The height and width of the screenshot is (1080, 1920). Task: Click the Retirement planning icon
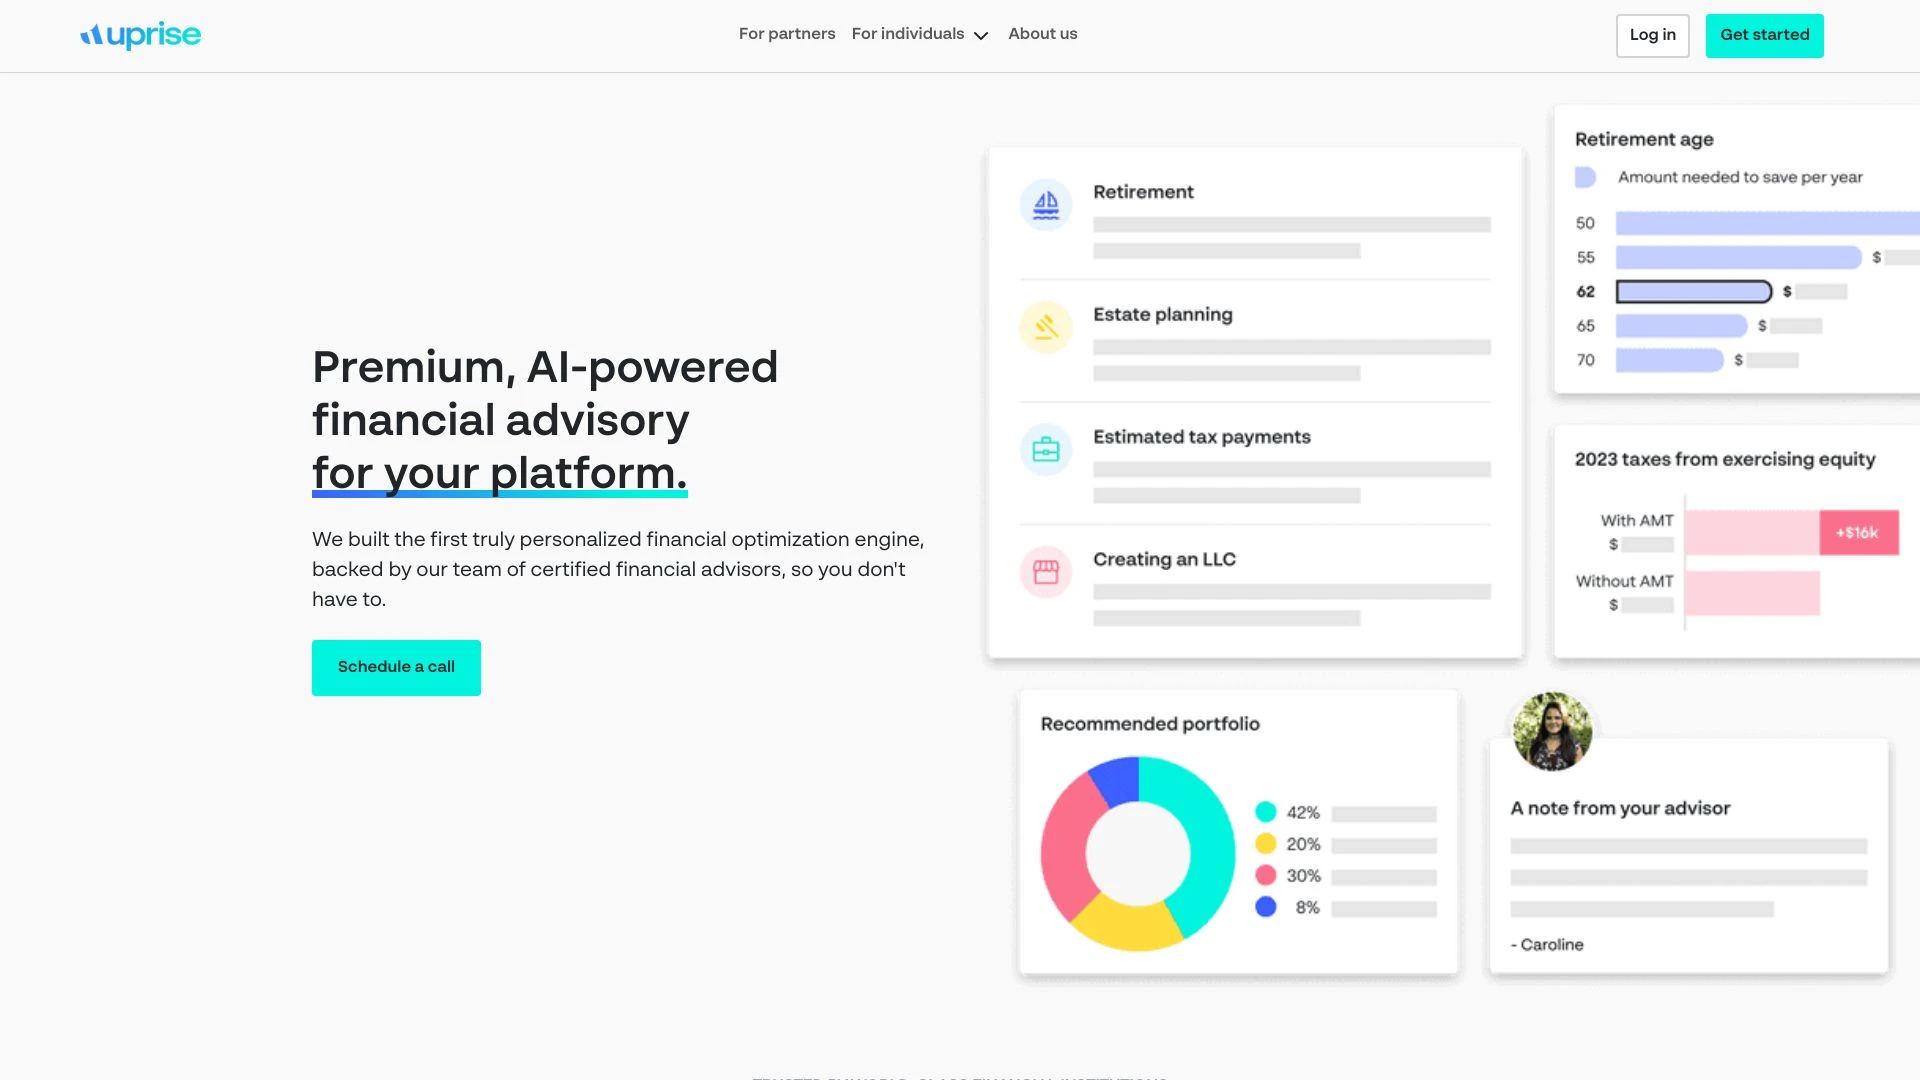[x=1046, y=203]
